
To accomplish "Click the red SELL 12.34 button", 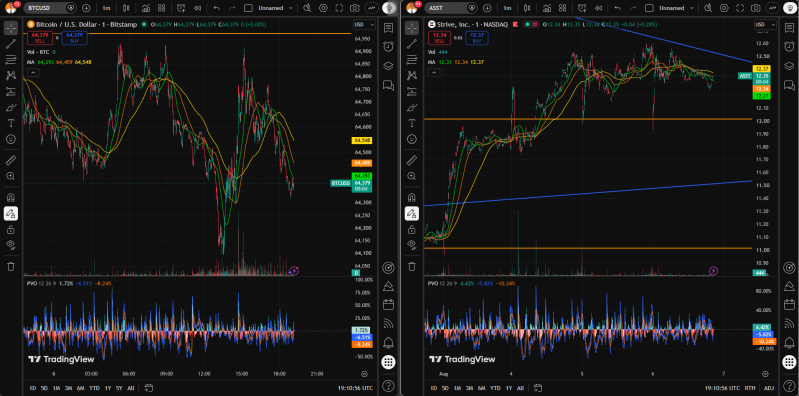I will pos(439,37).
